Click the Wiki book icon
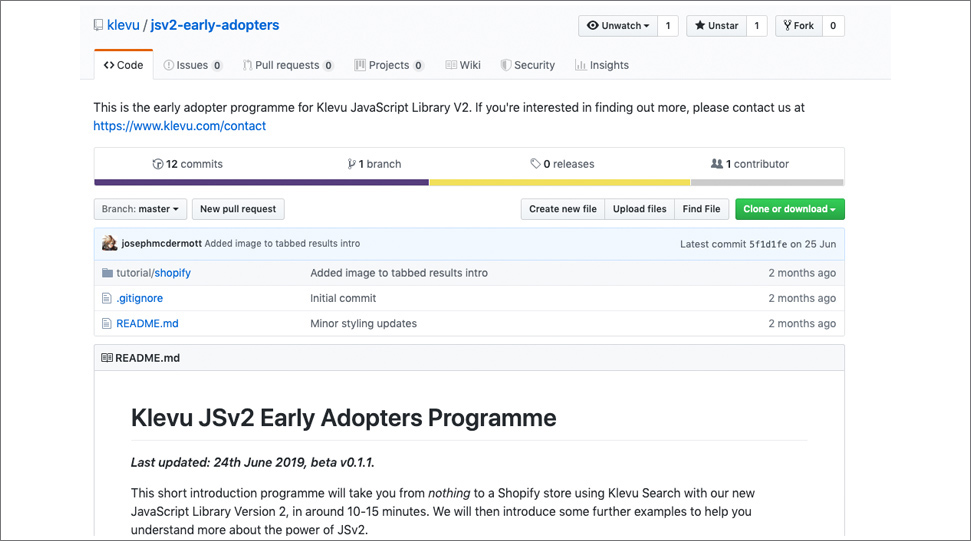The image size is (971, 541). (451, 65)
